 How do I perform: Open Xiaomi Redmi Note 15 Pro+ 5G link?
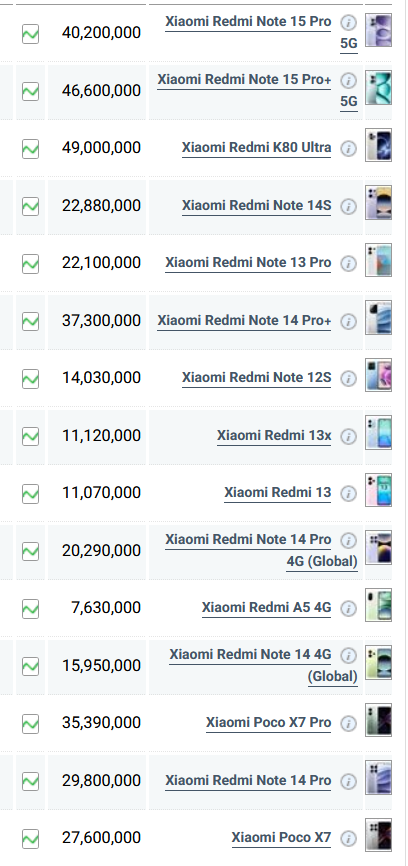tap(257, 90)
